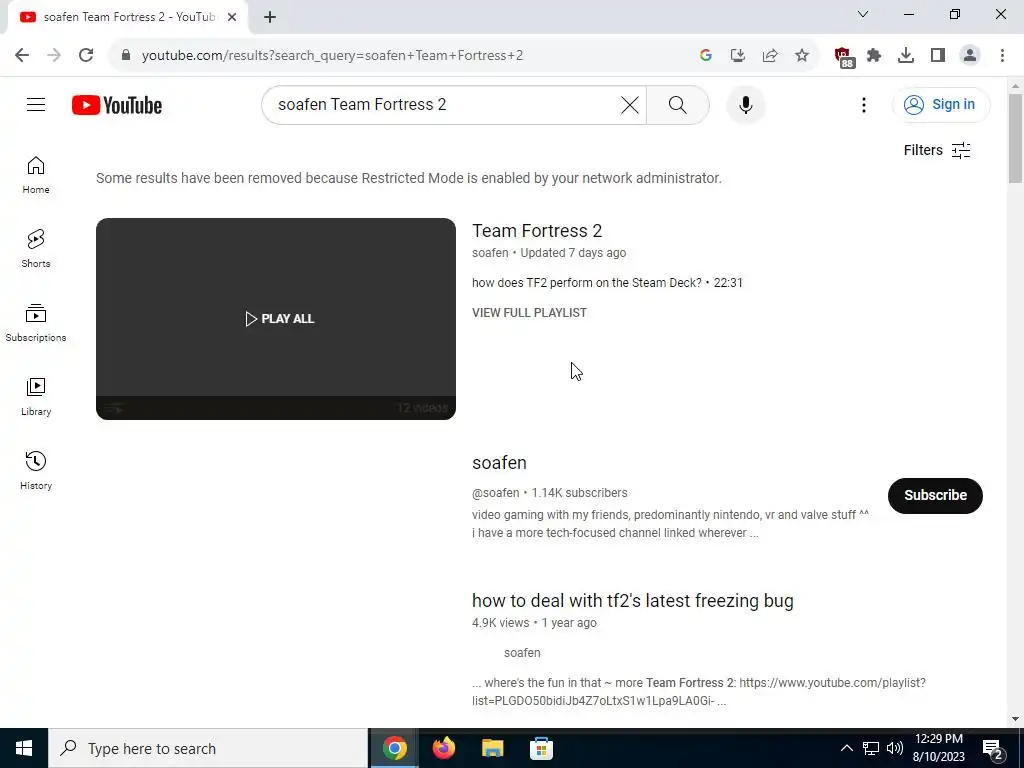The width and height of the screenshot is (1024, 768).
Task: Click soafen uploader under freezing bug video
Action: coord(522,652)
